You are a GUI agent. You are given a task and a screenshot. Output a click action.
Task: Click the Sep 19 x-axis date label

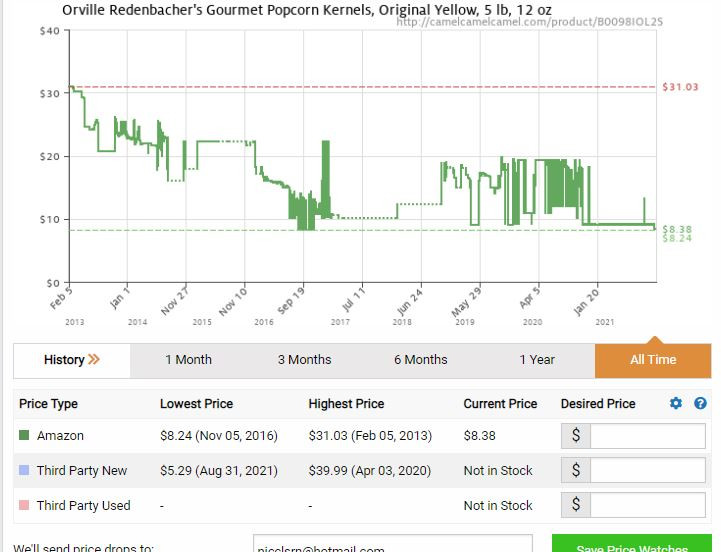(291, 299)
